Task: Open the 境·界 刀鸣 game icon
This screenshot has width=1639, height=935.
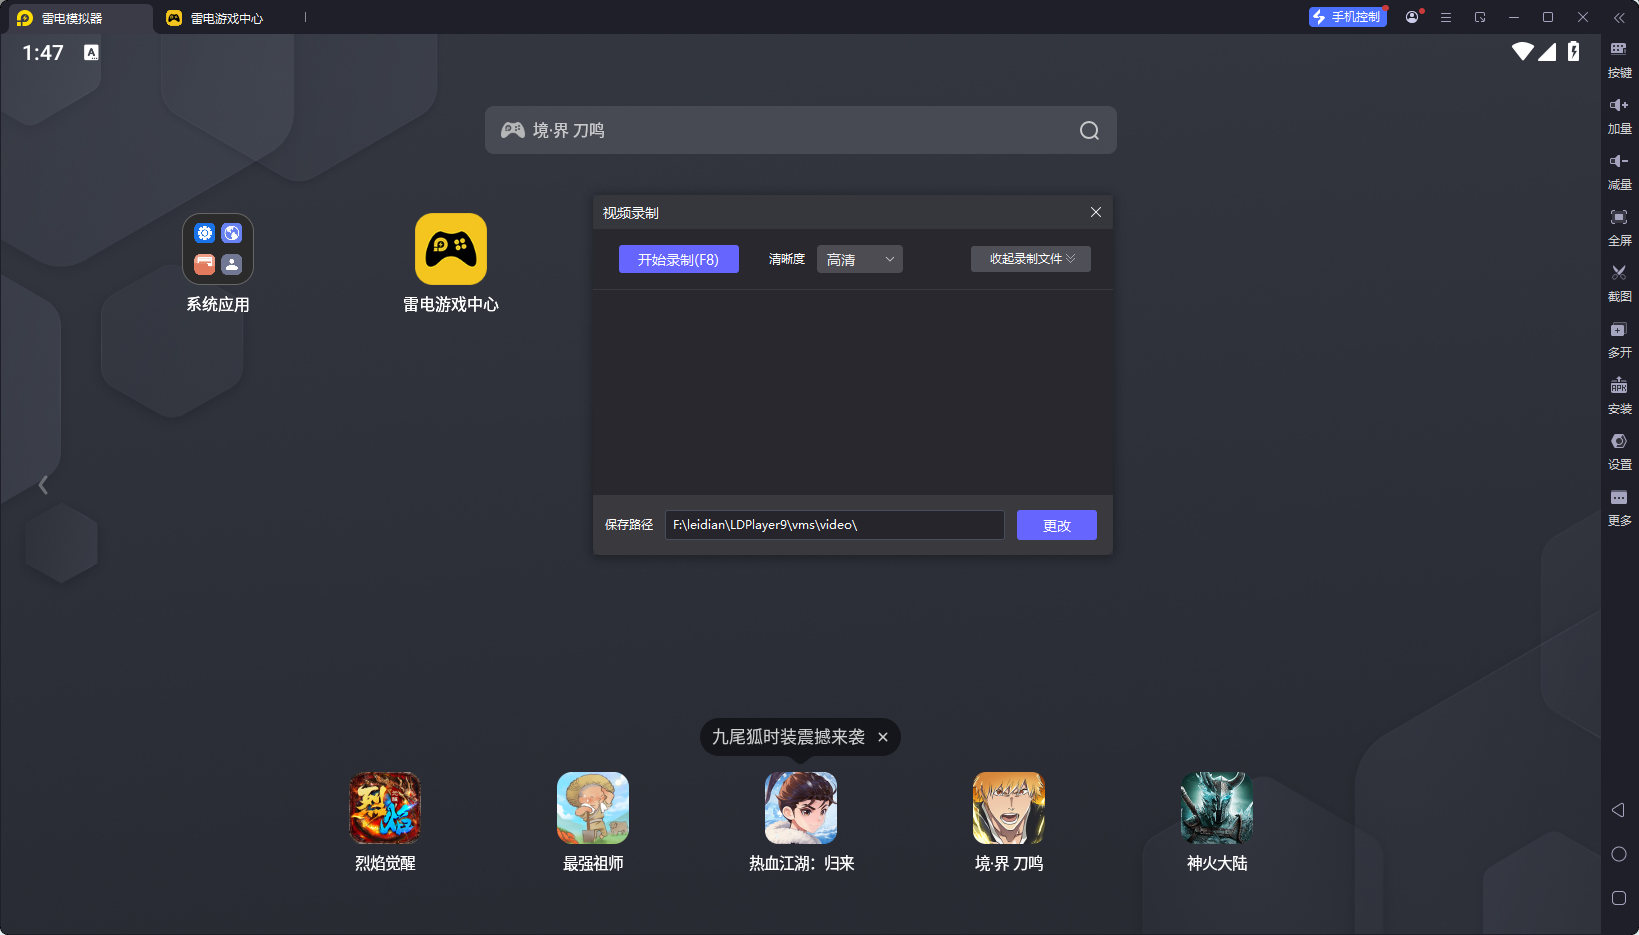Action: click(1009, 808)
